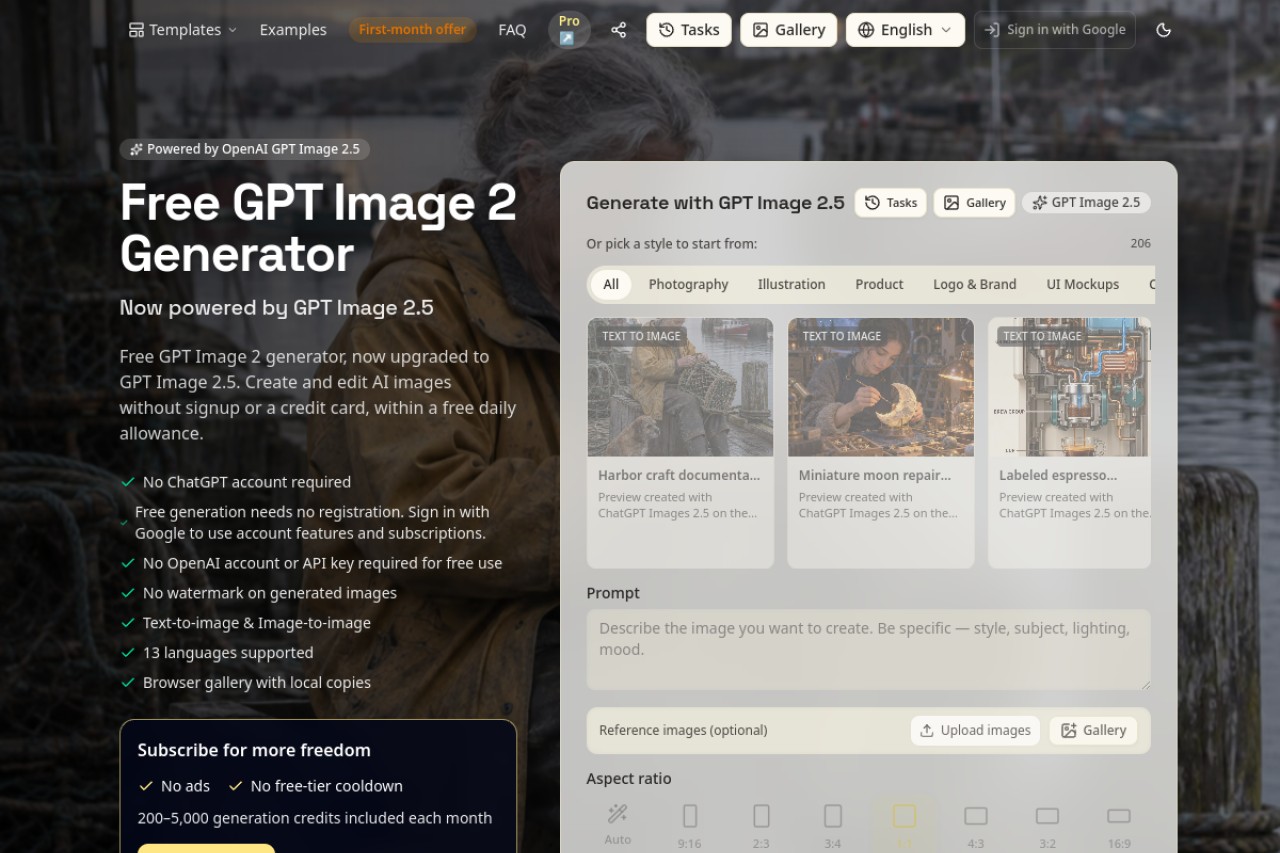Focus the Prompt description text box

(868, 650)
